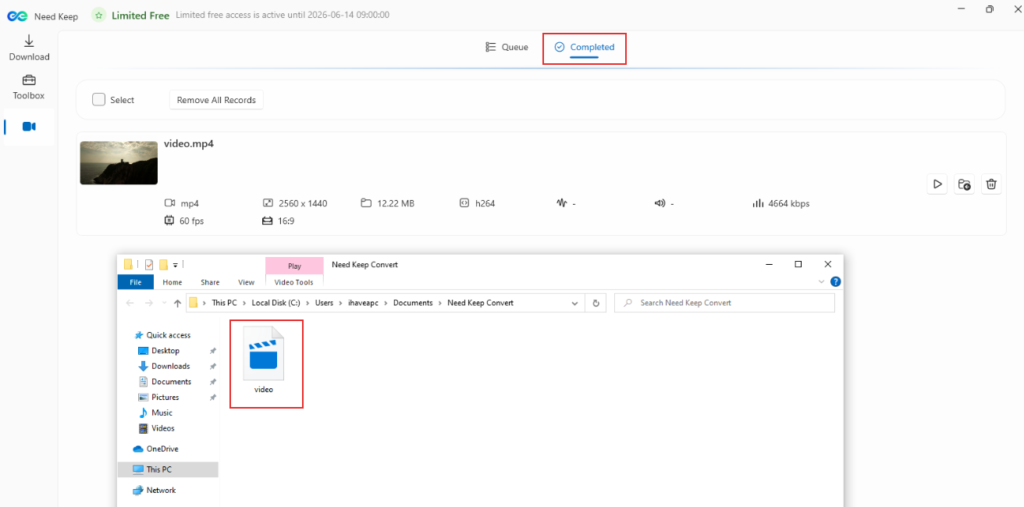Click Local Disk (C:) in address path
This screenshot has width=1024, height=507.
[x=275, y=303]
